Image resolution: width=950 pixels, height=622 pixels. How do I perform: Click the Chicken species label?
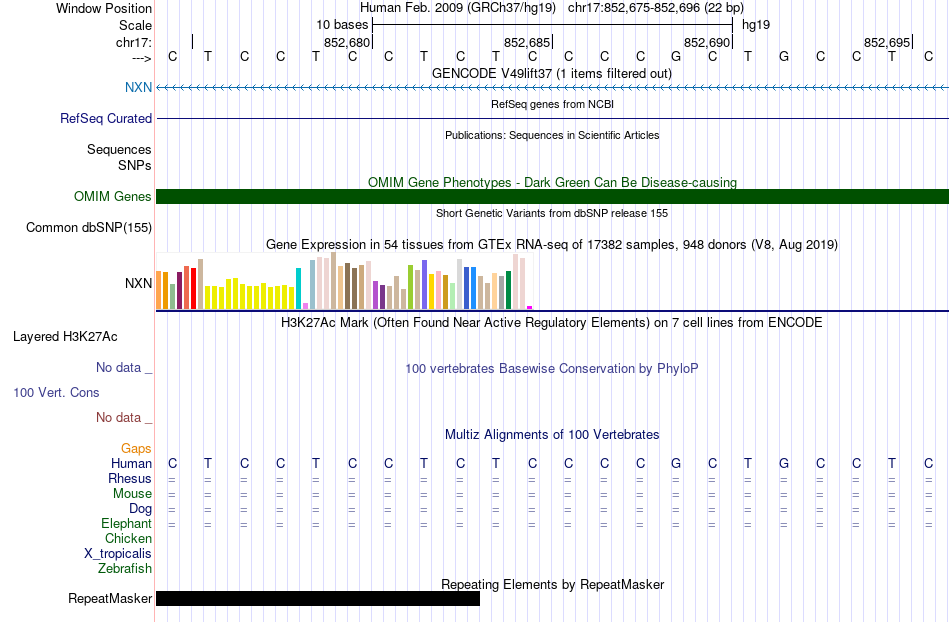pyautogui.click(x=128, y=538)
